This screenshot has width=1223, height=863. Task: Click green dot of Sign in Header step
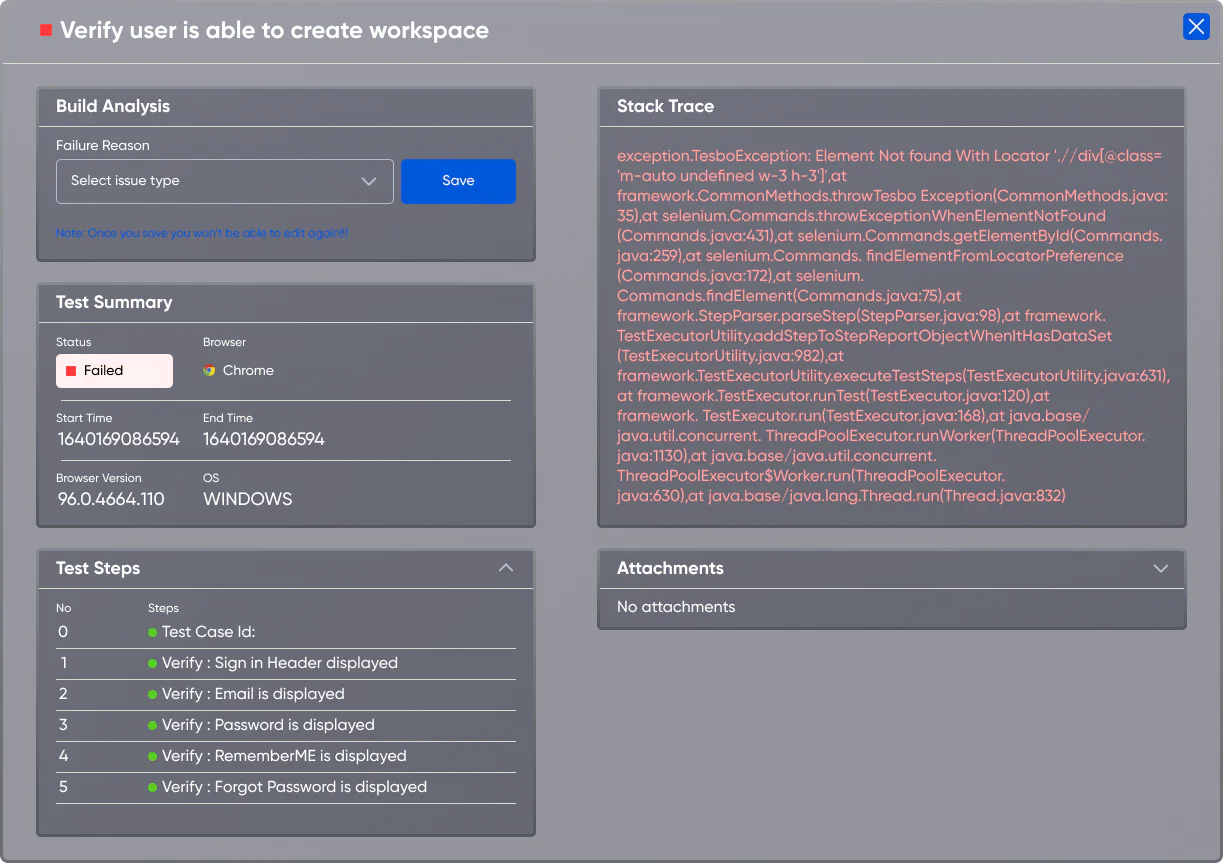(153, 663)
